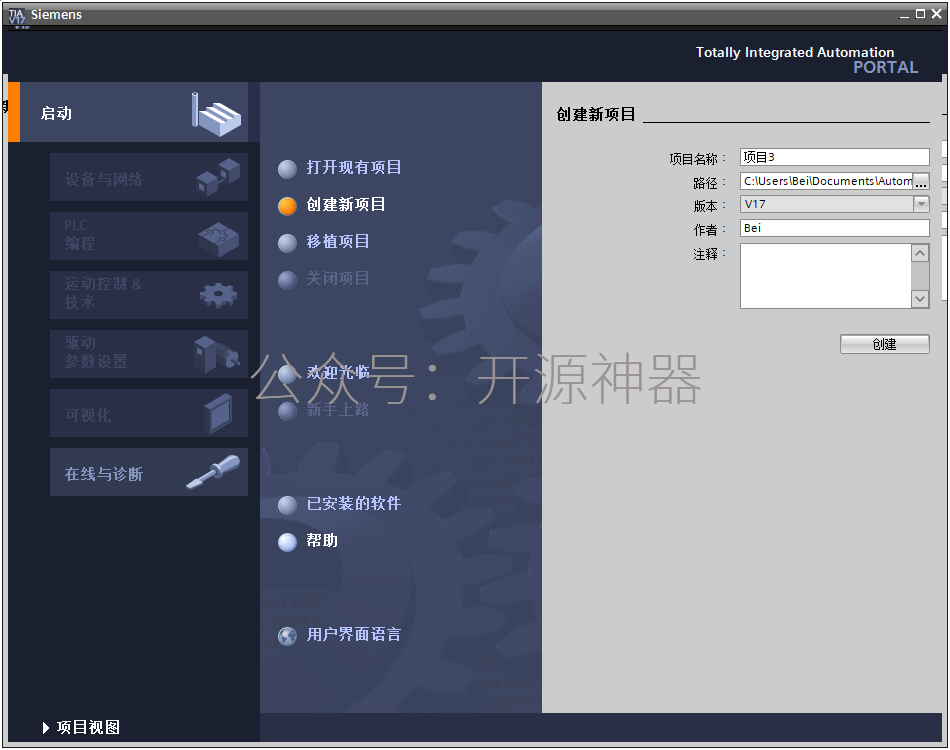Click the bullet beside 新手上路

pos(287,411)
